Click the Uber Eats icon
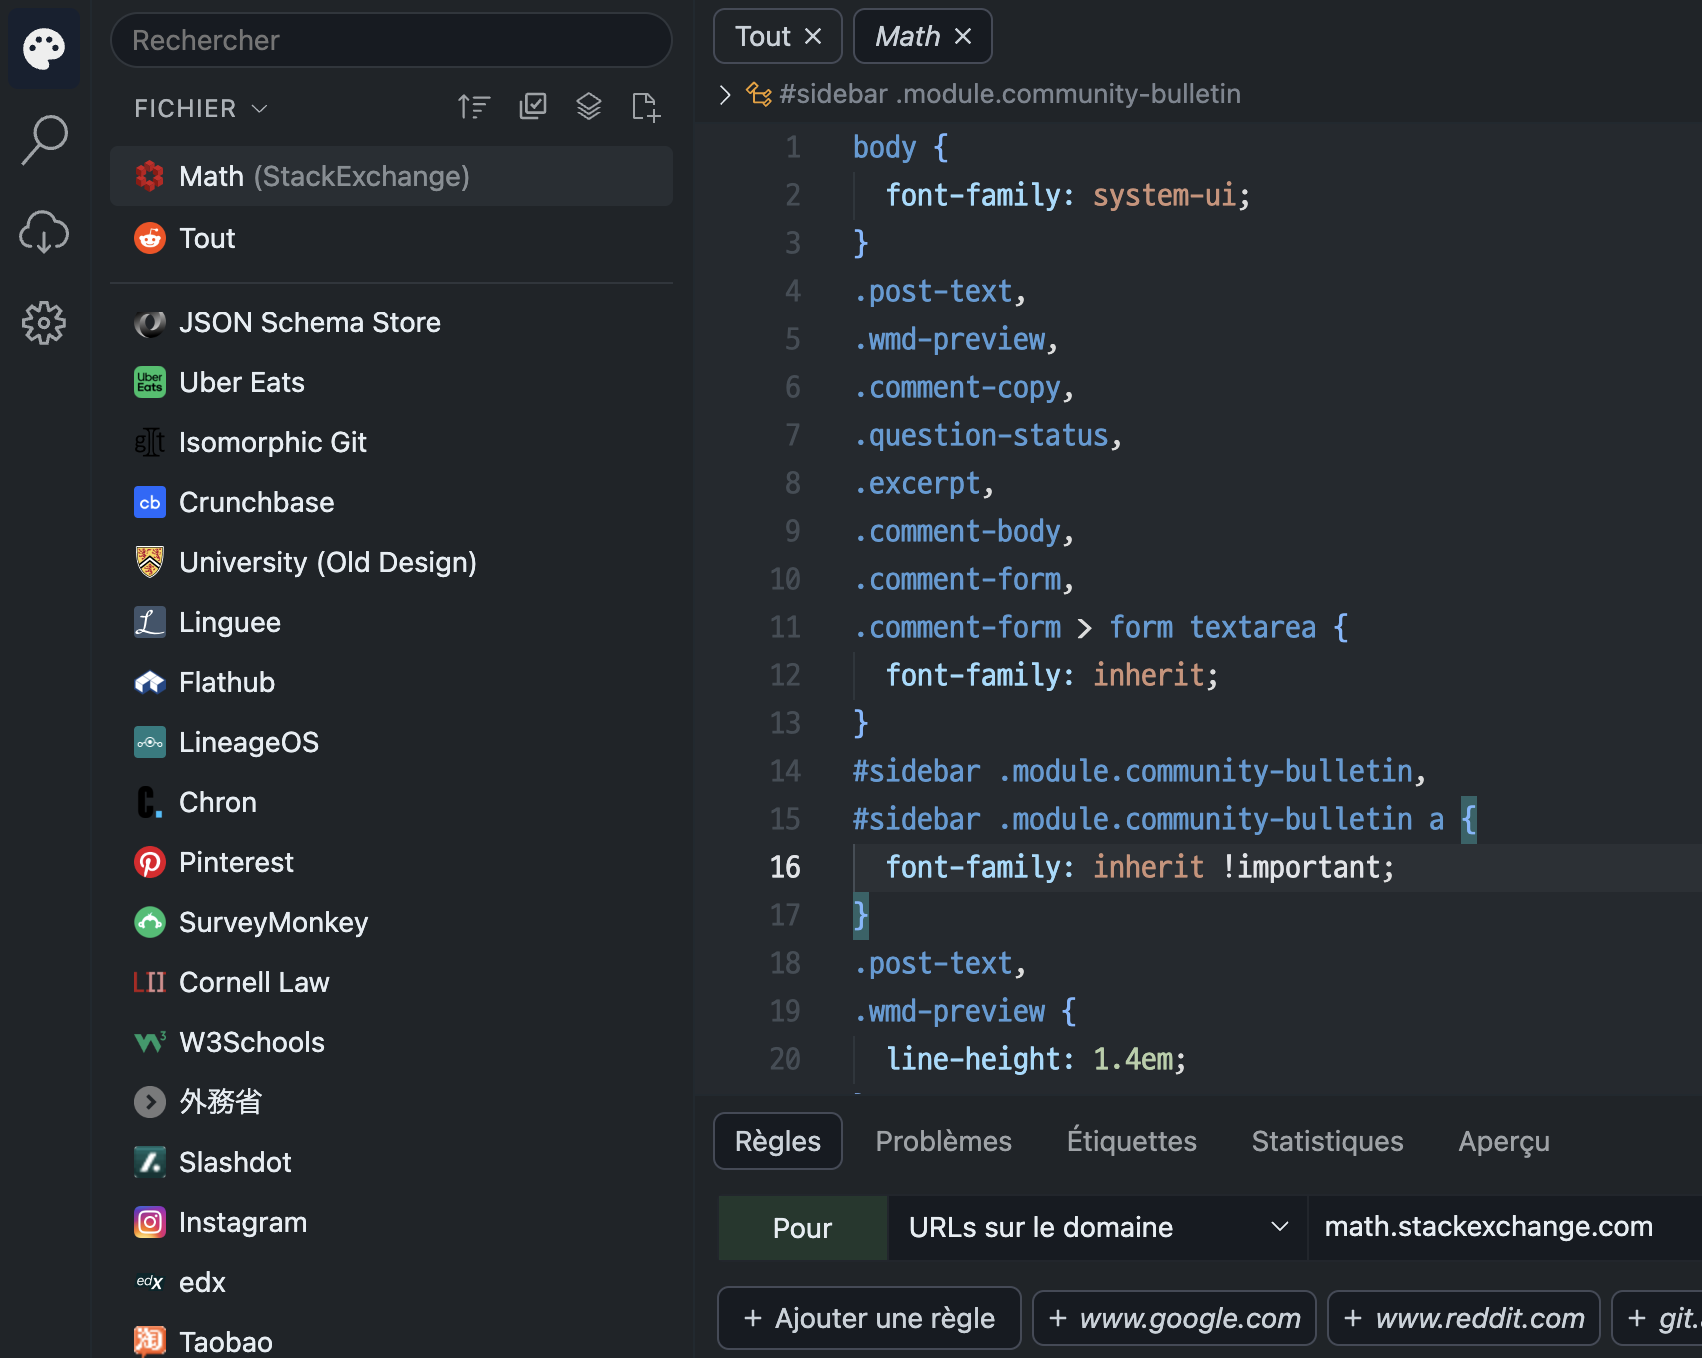The width and height of the screenshot is (1702, 1358). 150,382
